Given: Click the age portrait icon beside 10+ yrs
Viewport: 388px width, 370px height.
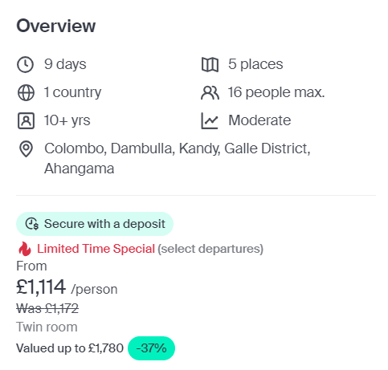Looking at the screenshot, I should click(26, 121).
